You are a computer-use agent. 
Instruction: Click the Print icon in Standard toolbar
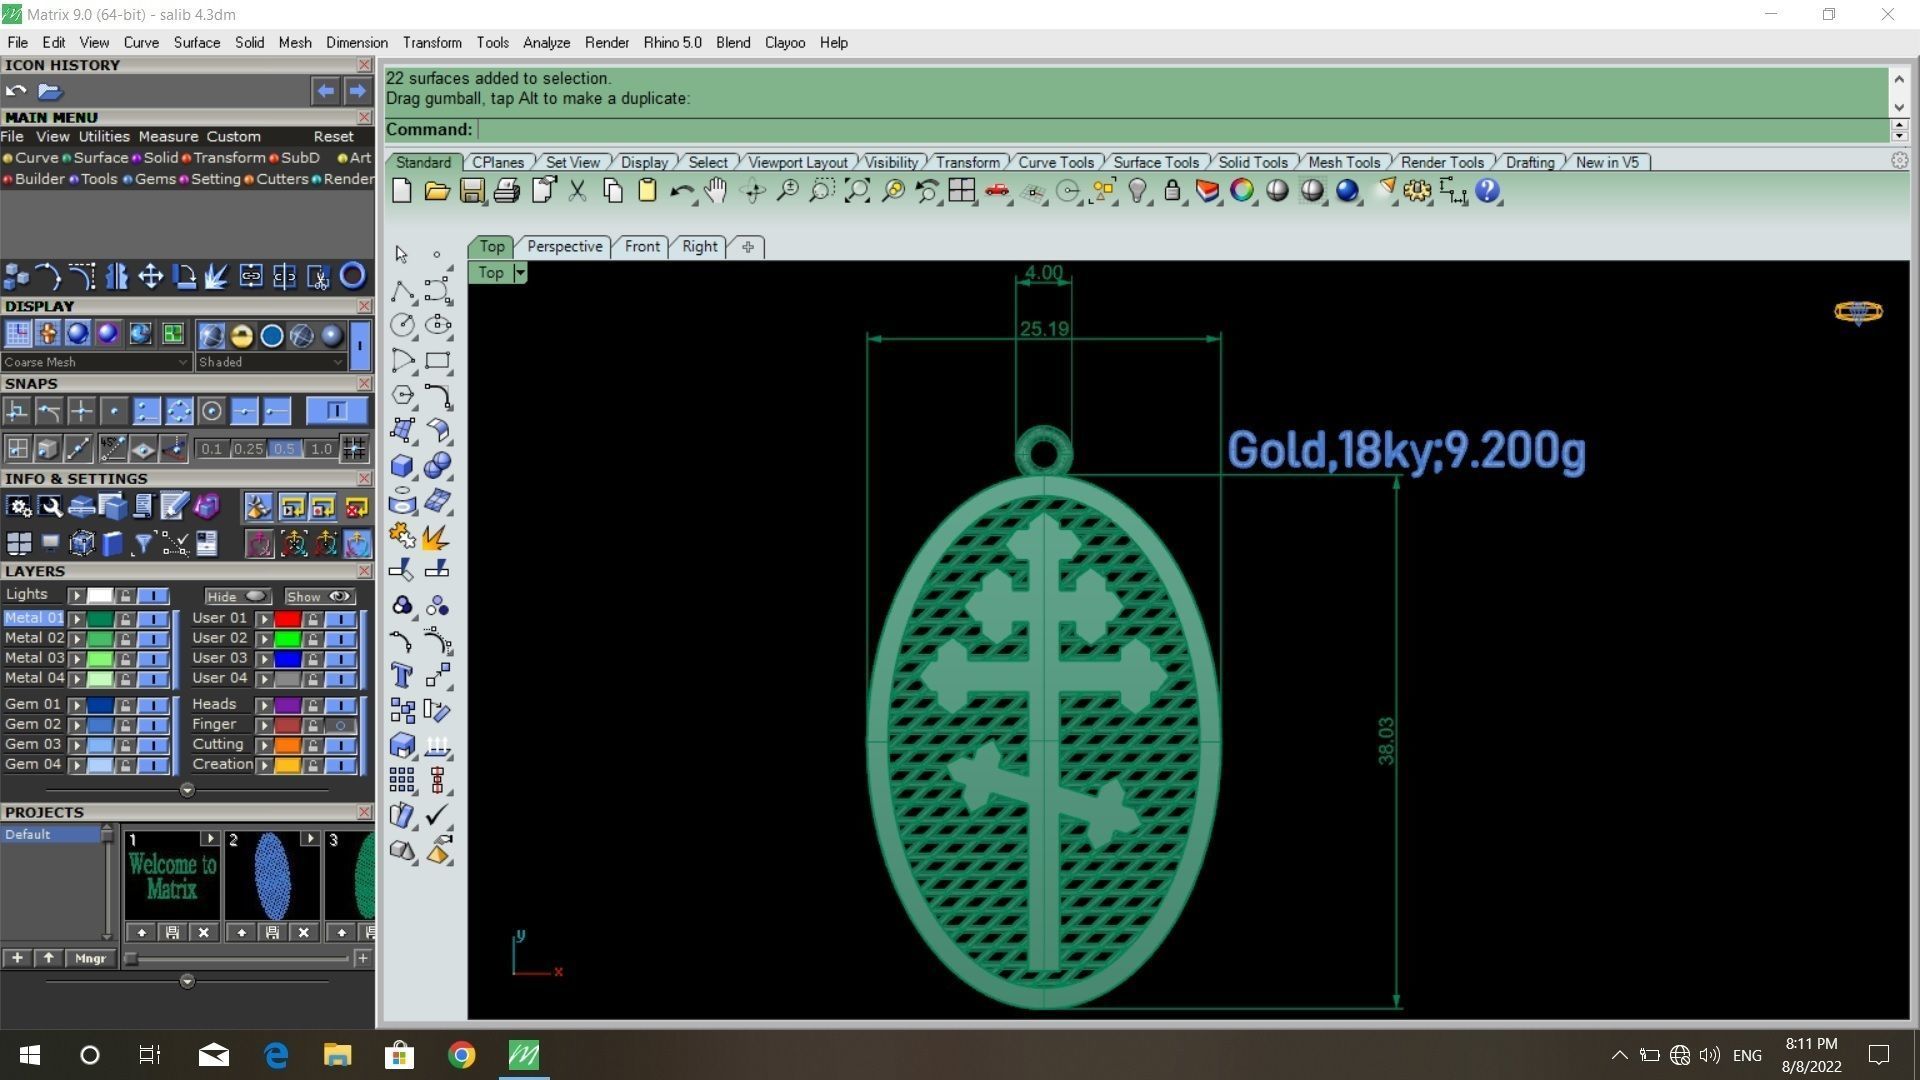point(507,191)
